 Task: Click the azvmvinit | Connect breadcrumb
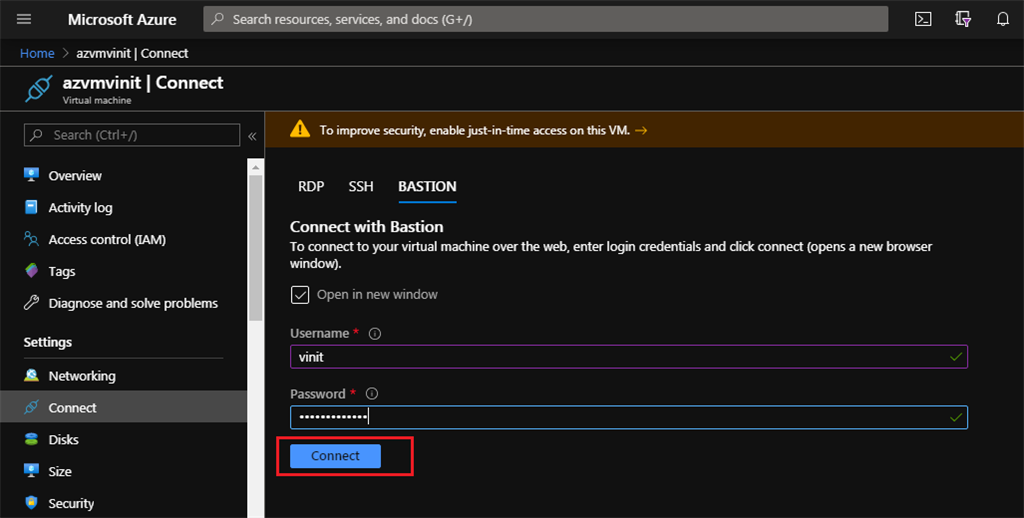pyautogui.click(x=132, y=54)
